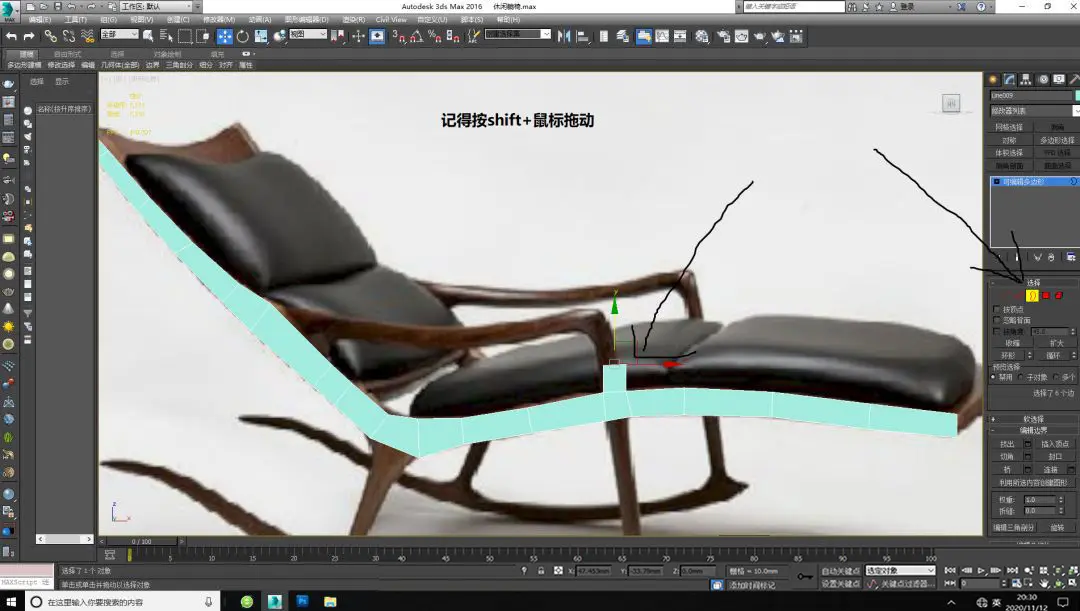Screen dimensions: 1080x611
Task: Click the Mirror tool icon
Action: tap(564, 37)
